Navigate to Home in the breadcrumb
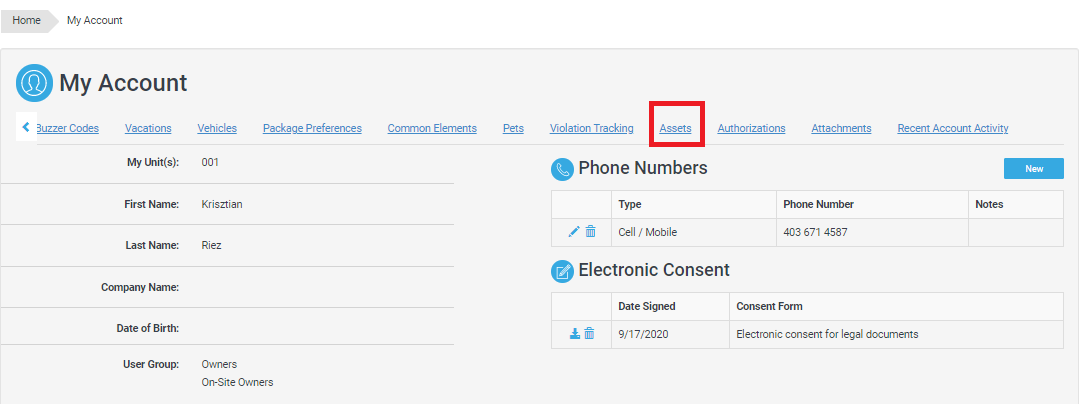 click(x=26, y=20)
